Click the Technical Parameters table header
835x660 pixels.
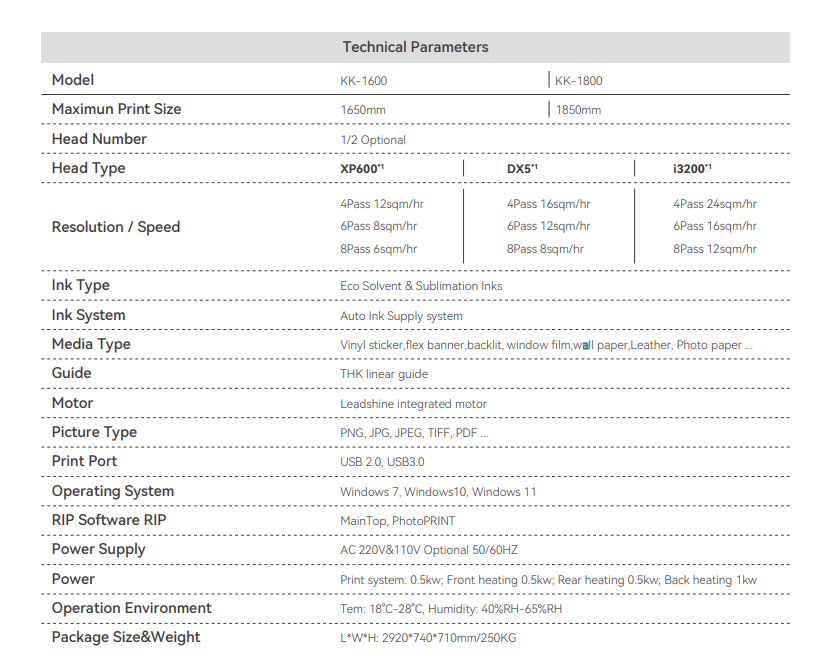(x=415, y=47)
